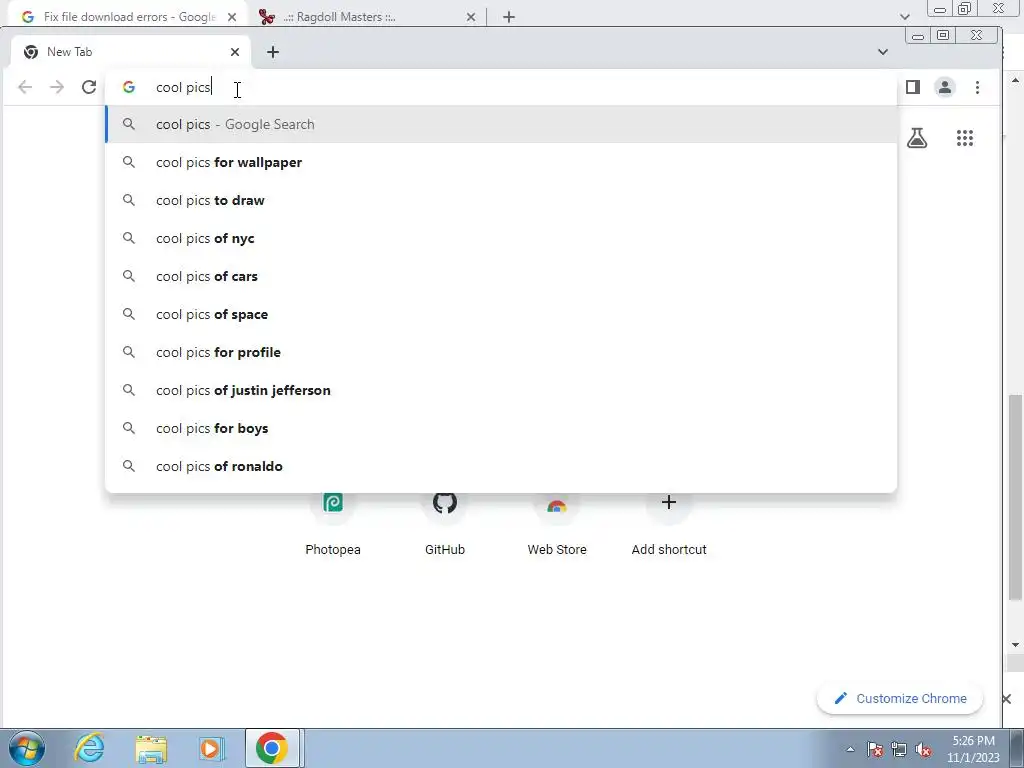Show hidden tray icons arrow
1024x768 pixels.
pyautogui.click(x=850, y=749)
